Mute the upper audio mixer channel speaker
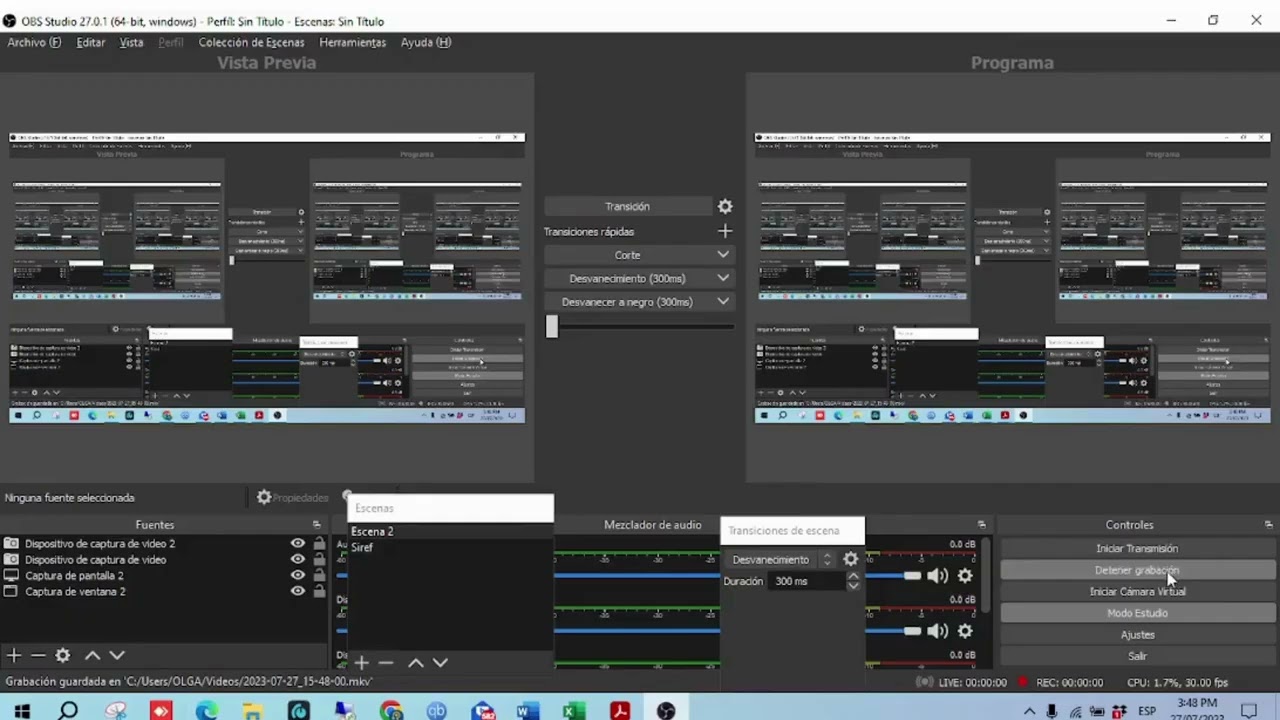The image size is (1280, 720). (x=937, y=575)
